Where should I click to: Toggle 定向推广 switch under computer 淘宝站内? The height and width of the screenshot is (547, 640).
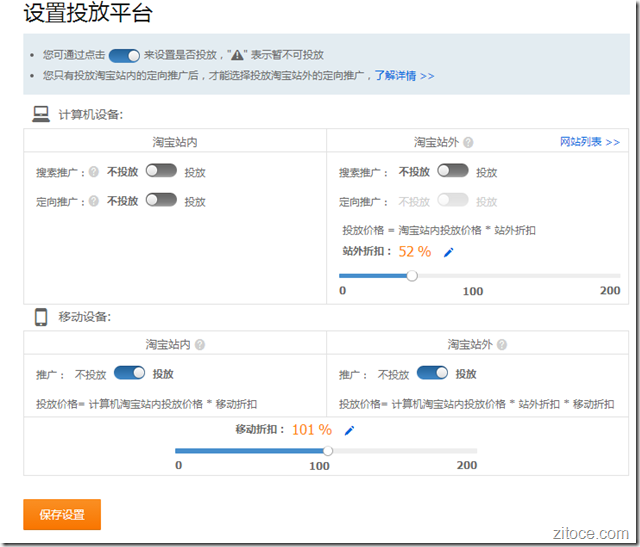(x=161, y=200)
